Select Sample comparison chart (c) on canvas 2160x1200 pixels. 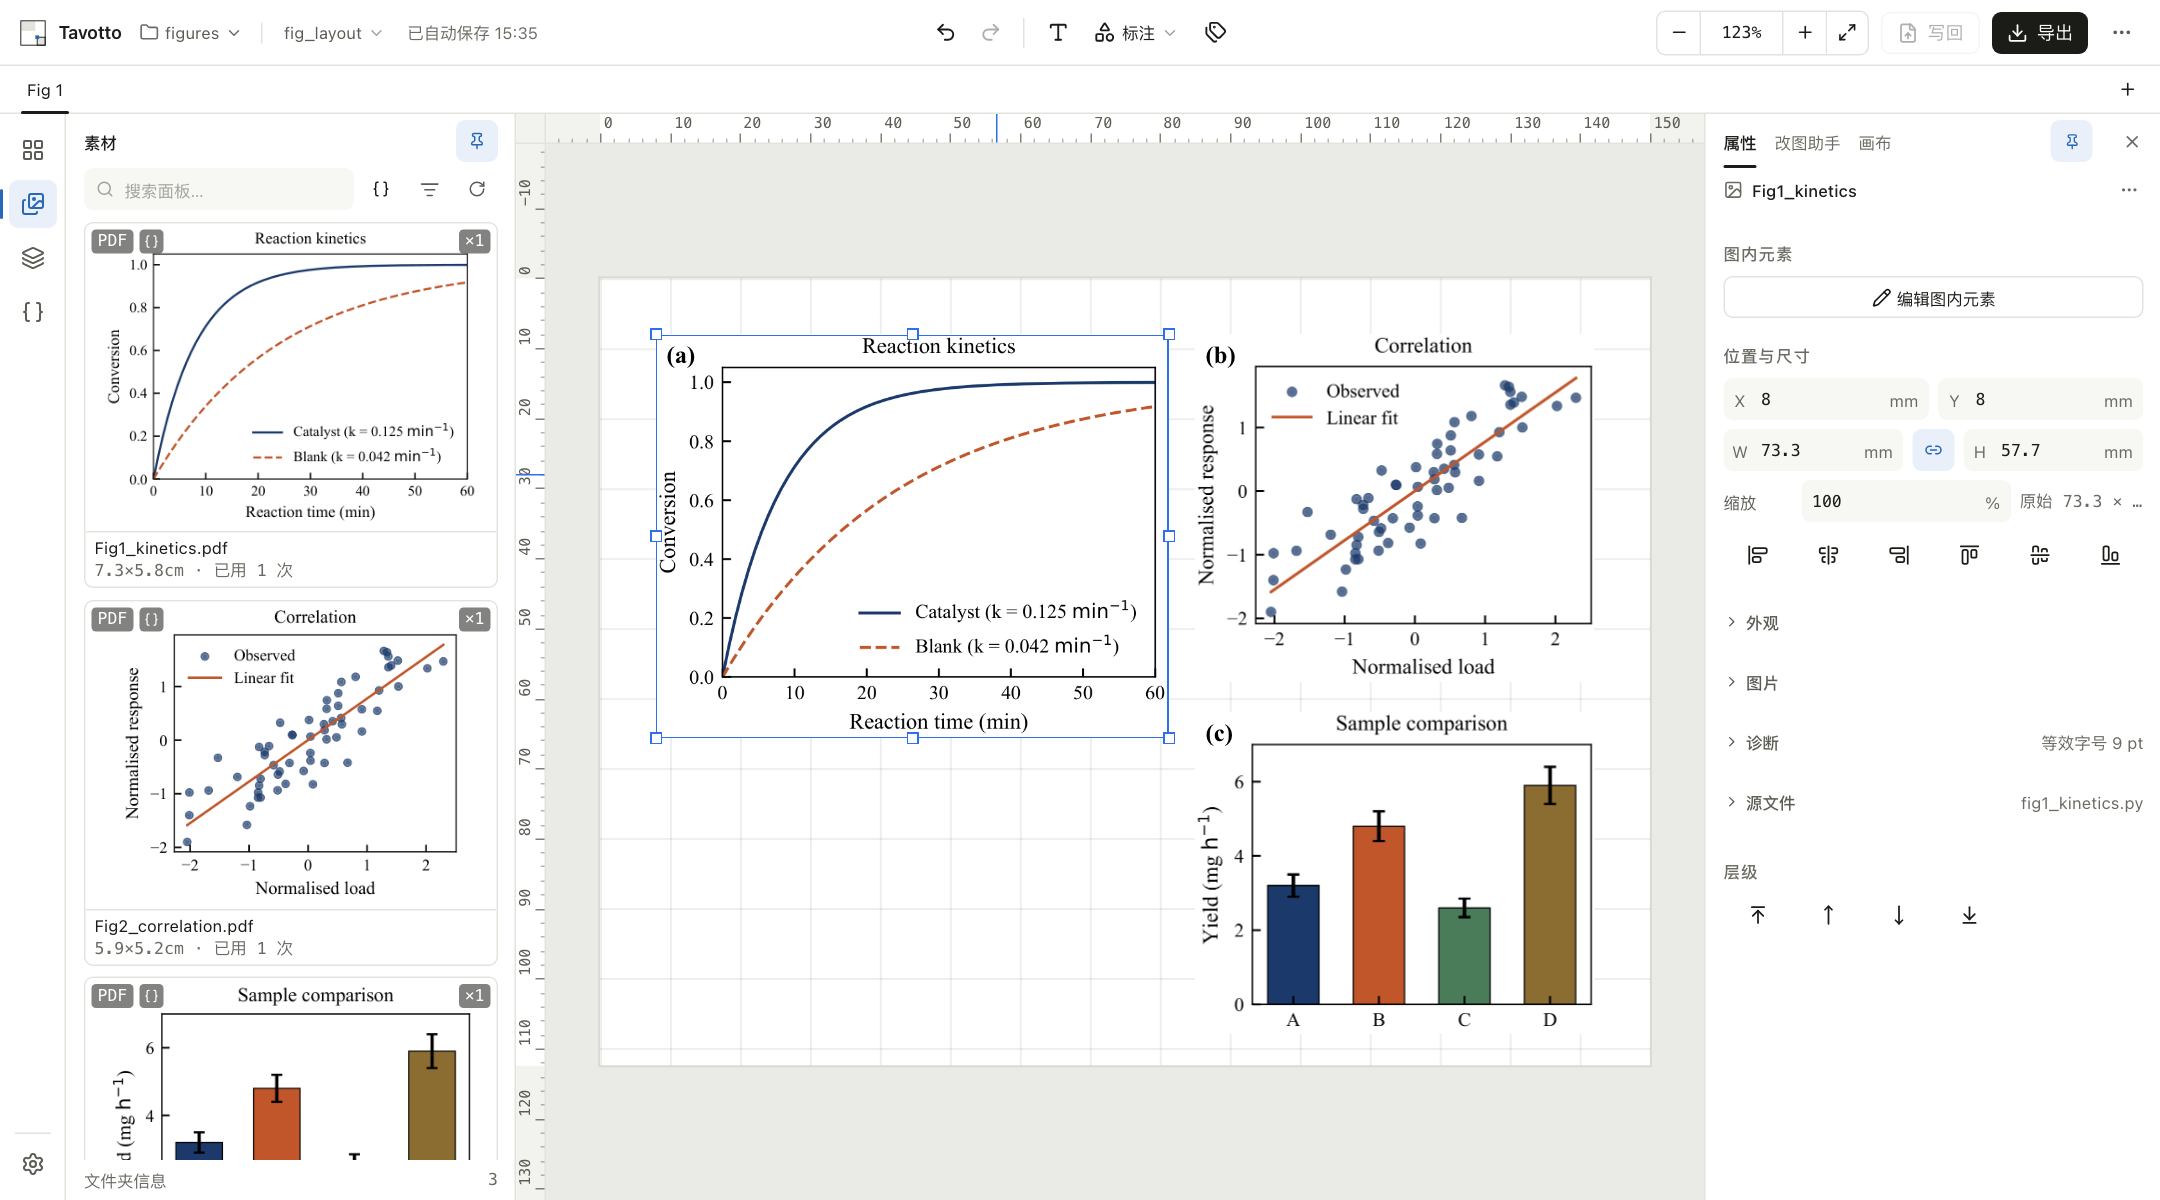point(1395,872)
